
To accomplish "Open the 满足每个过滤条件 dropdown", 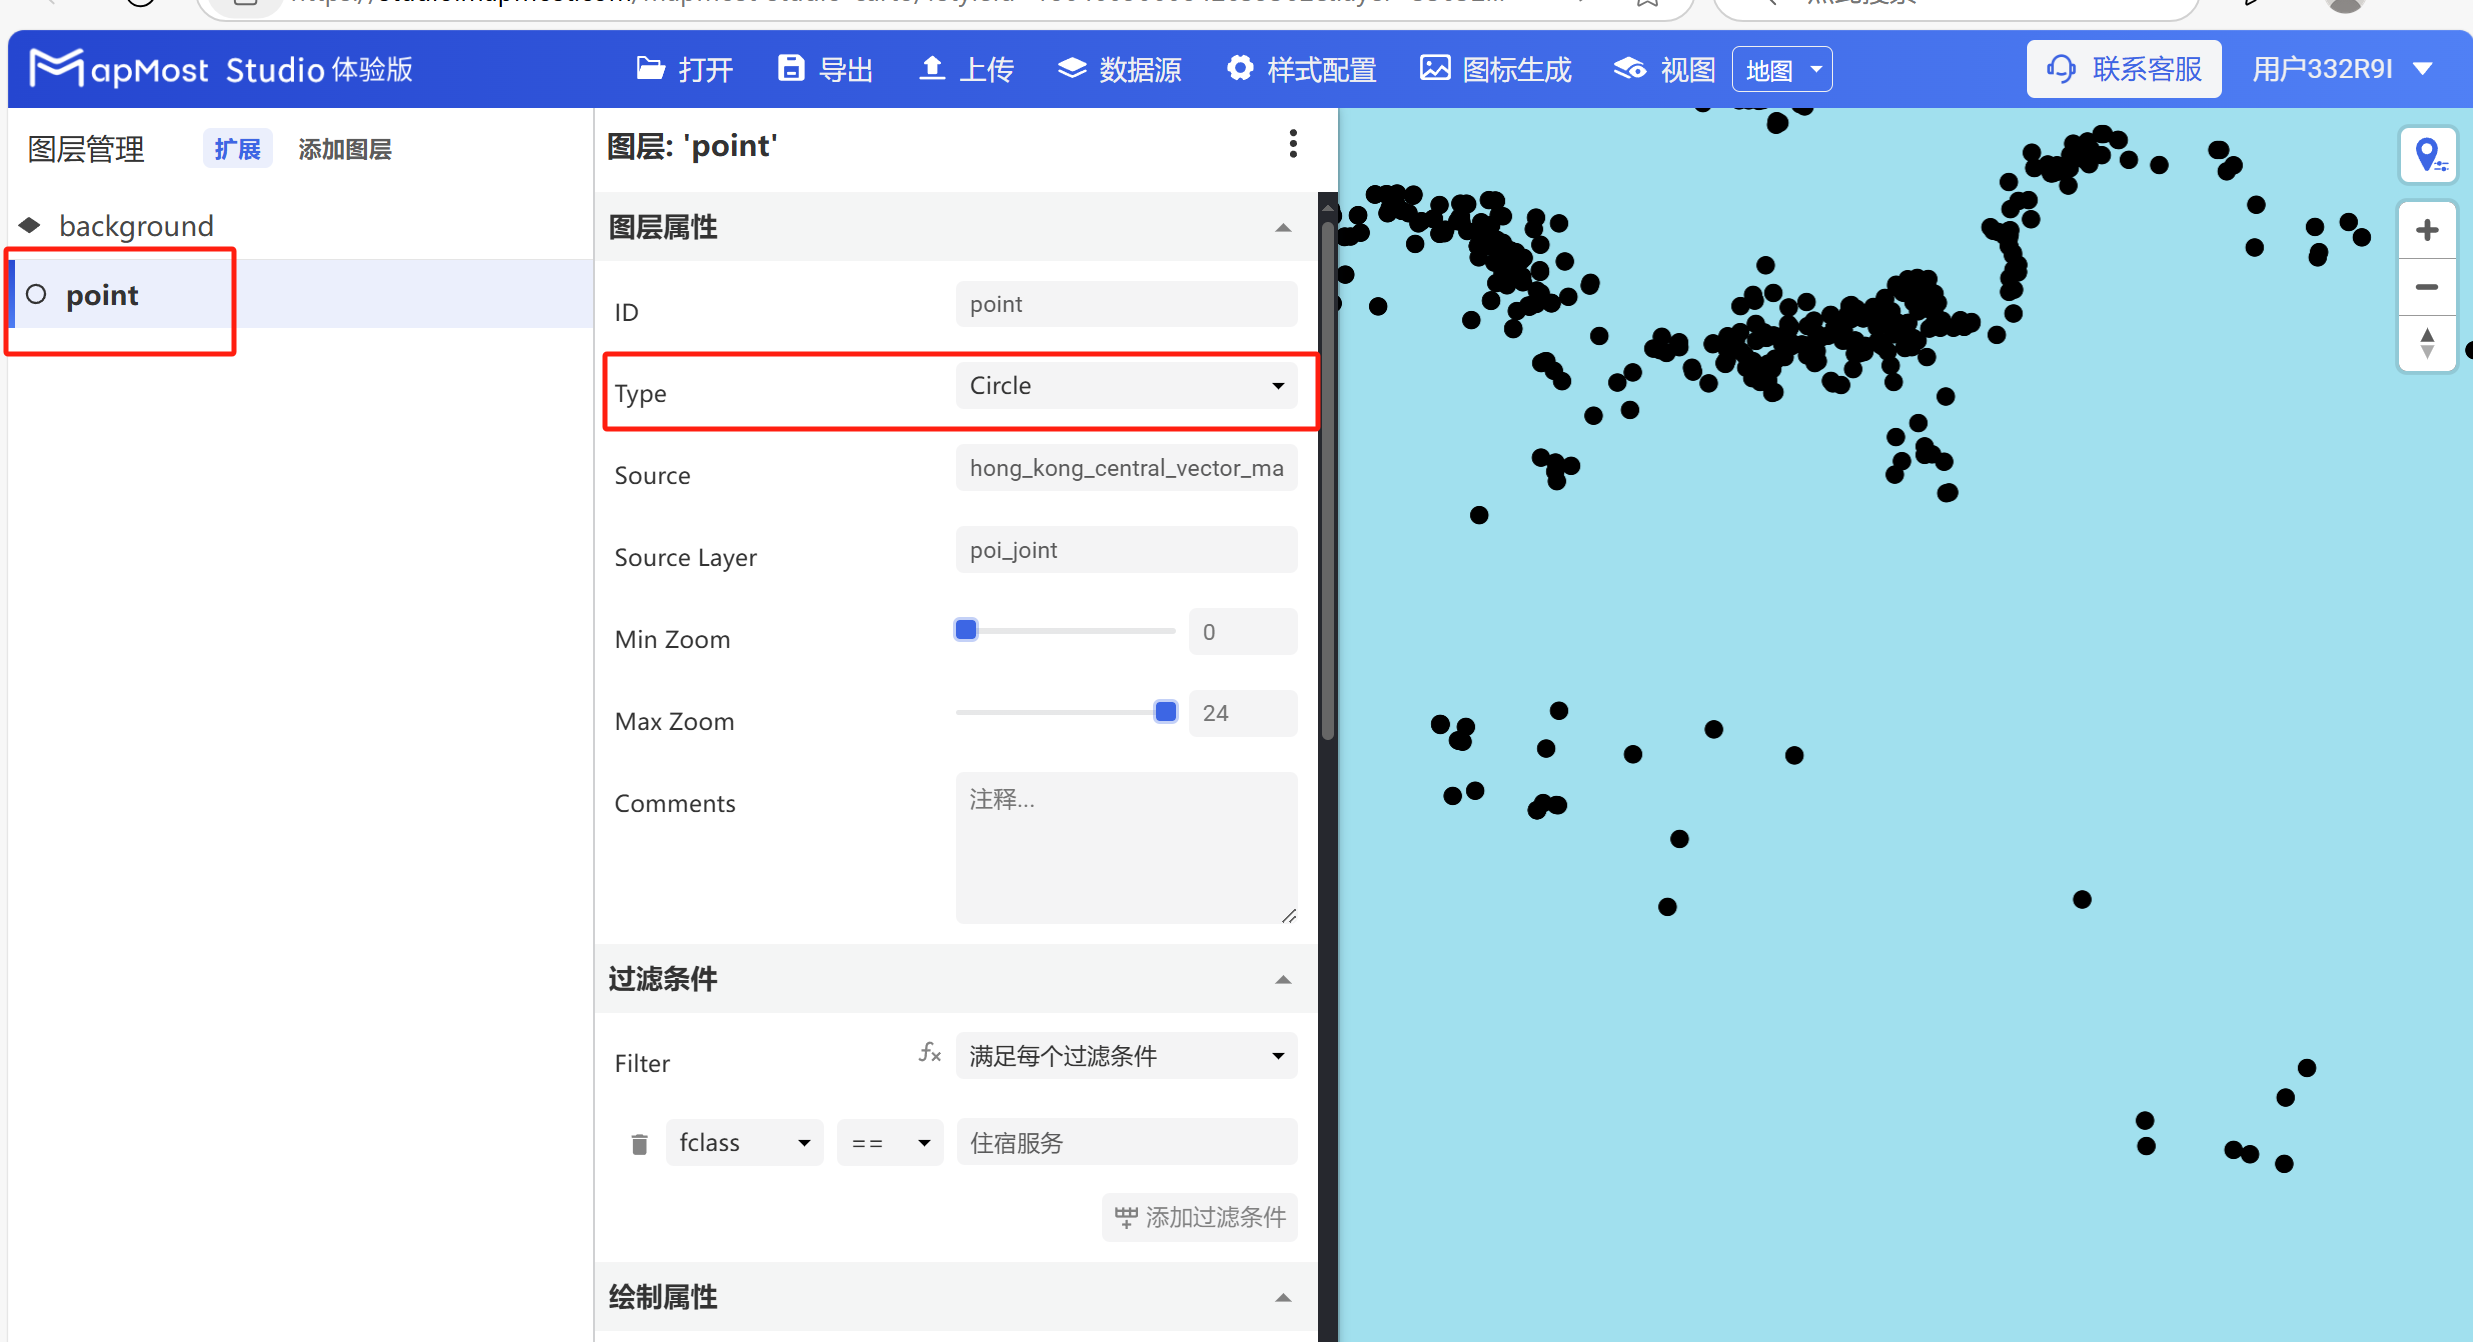I will (1125, 1055).
